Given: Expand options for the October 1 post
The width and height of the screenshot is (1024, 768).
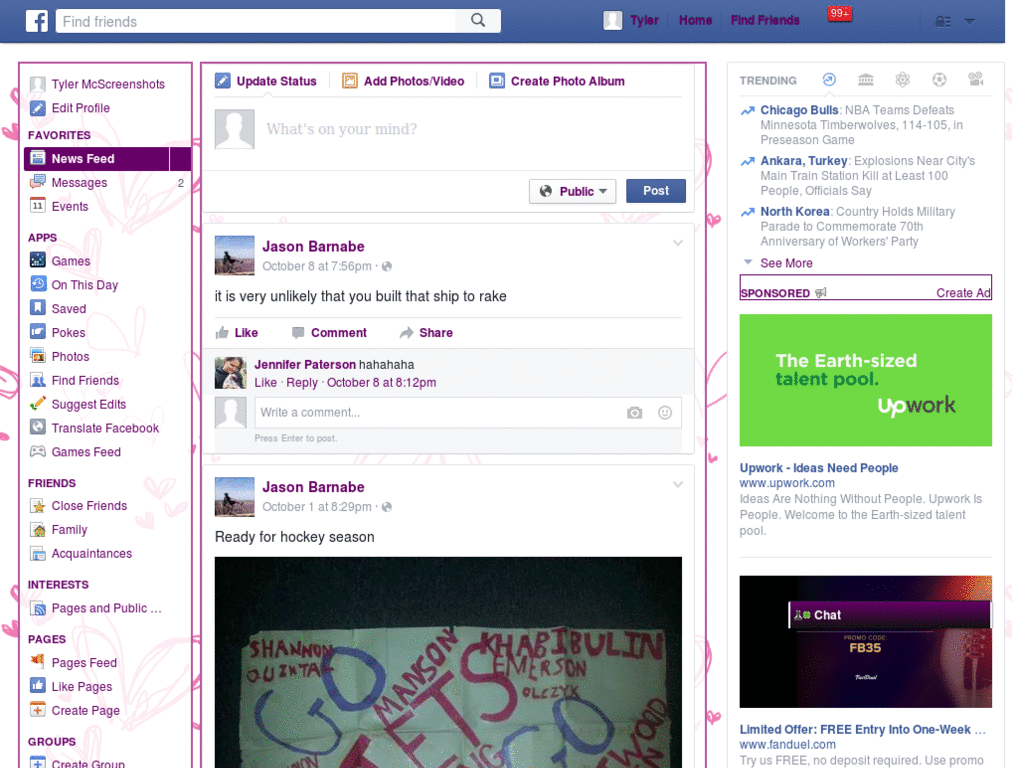Looking at the screenshot, I should 678,484.
